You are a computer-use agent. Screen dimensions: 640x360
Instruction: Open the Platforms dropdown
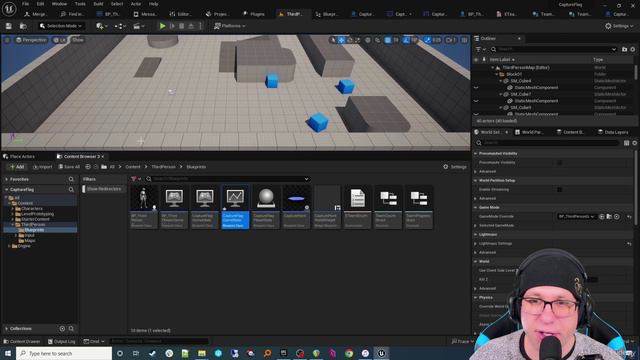(230, 26)
